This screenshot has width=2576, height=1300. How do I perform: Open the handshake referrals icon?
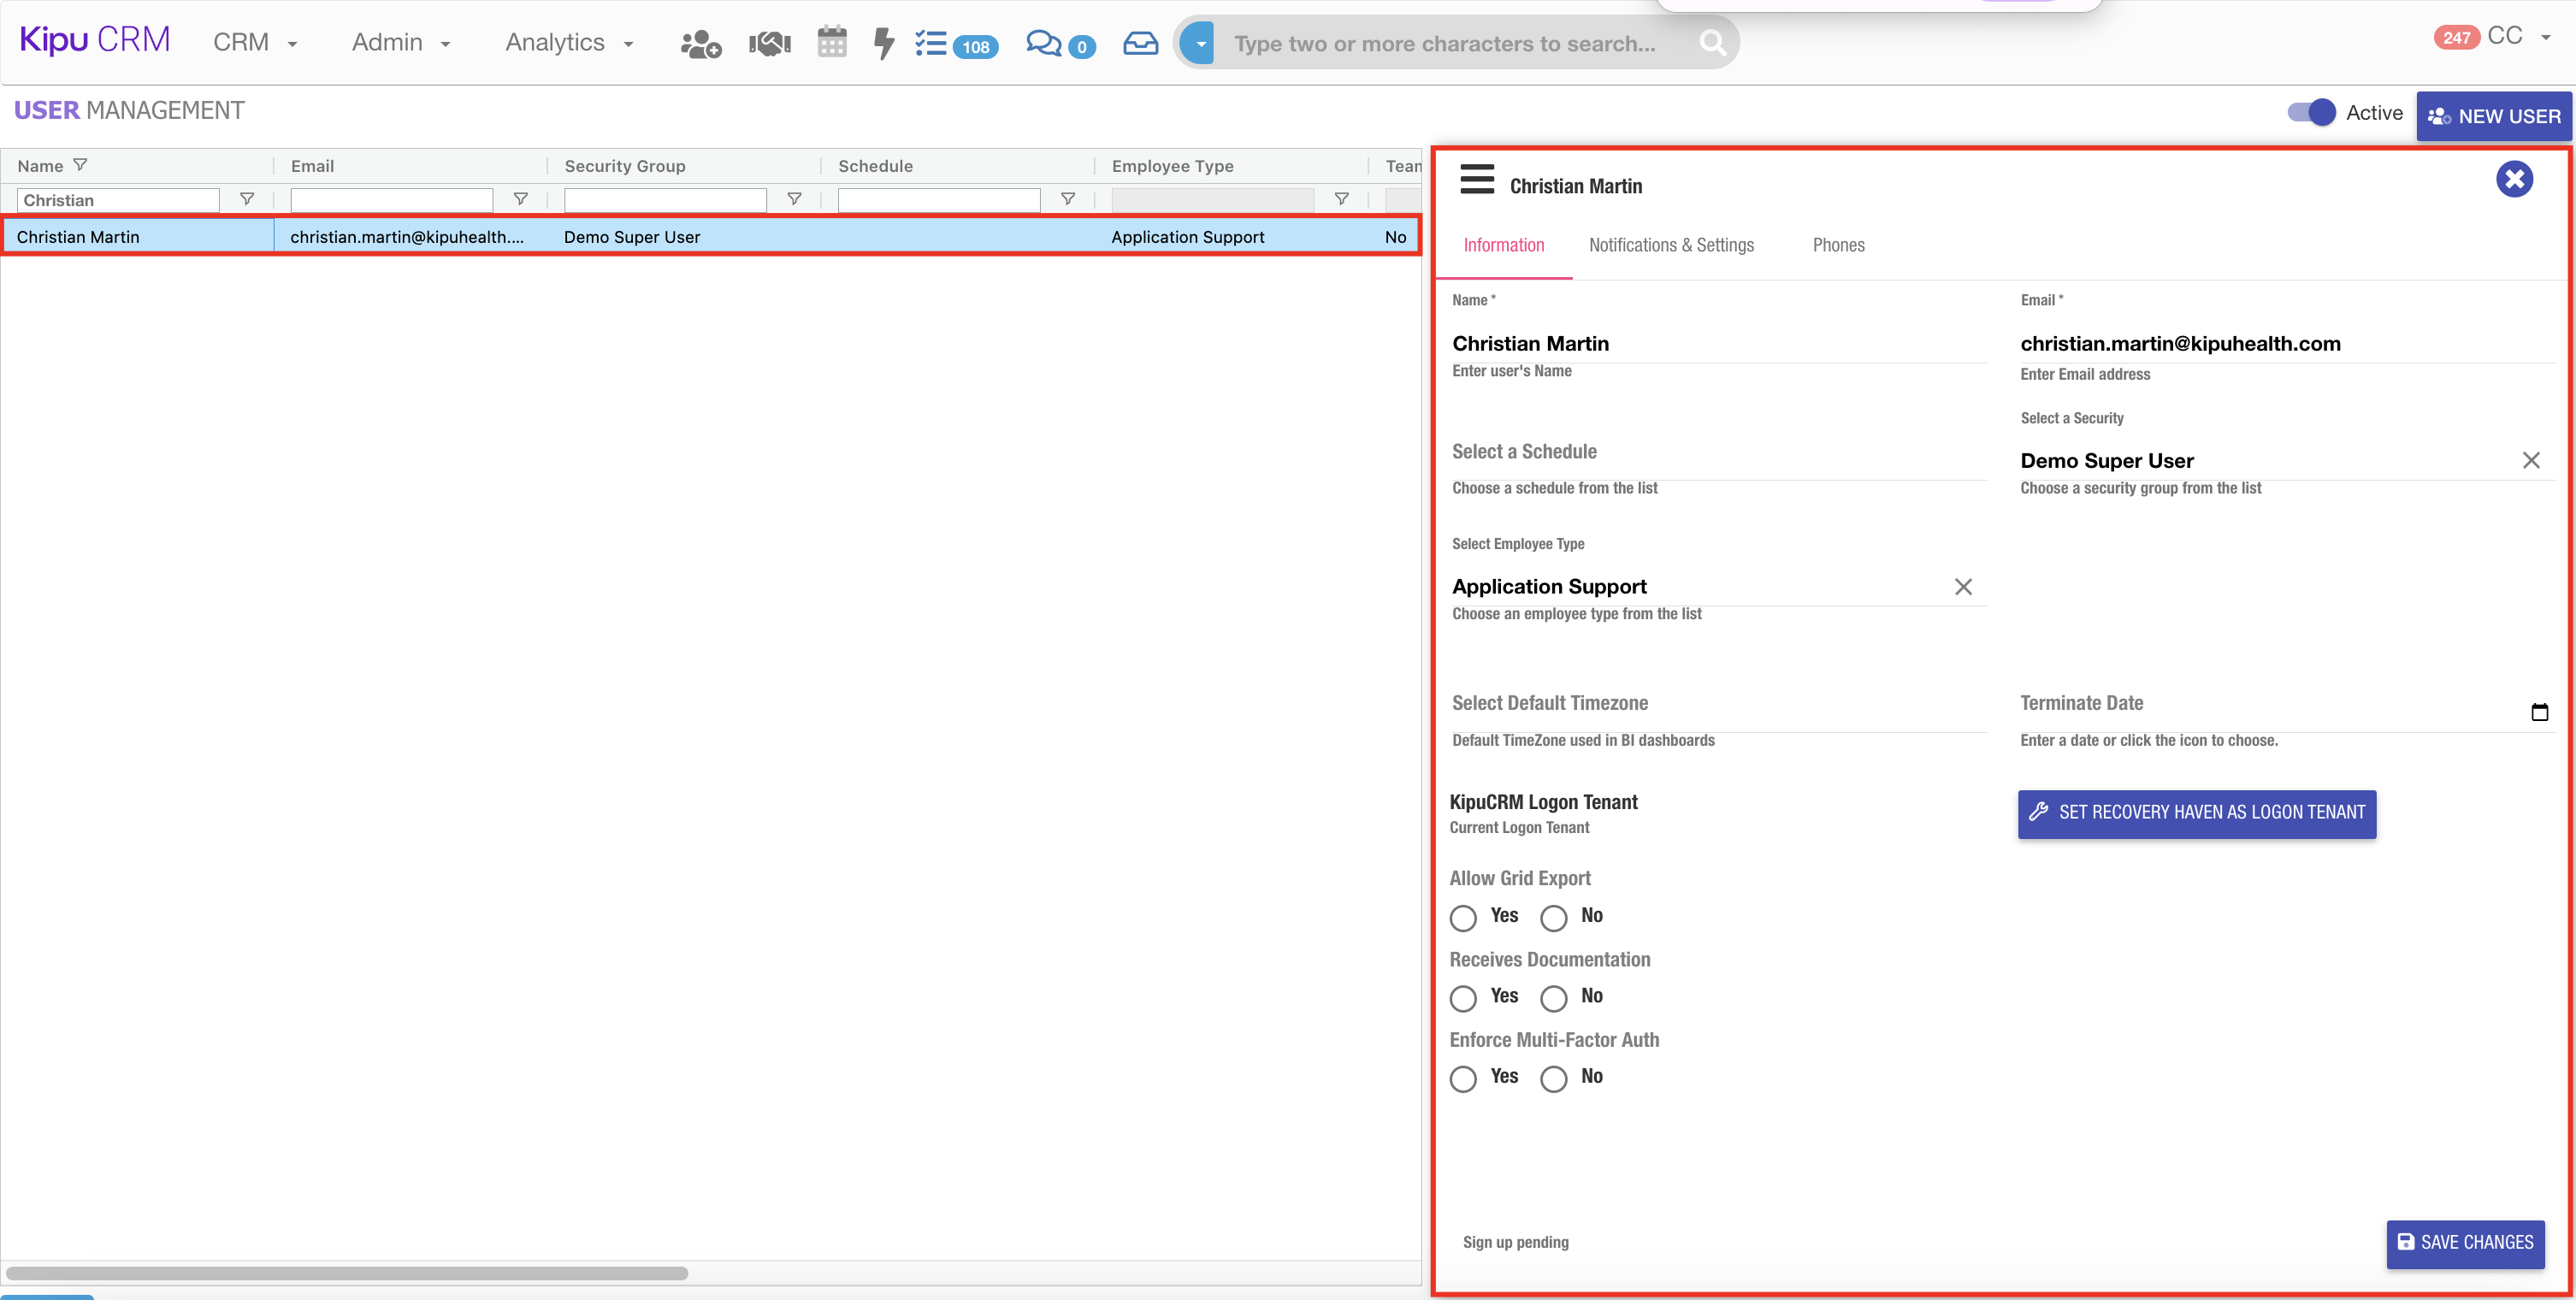point(769,44)
